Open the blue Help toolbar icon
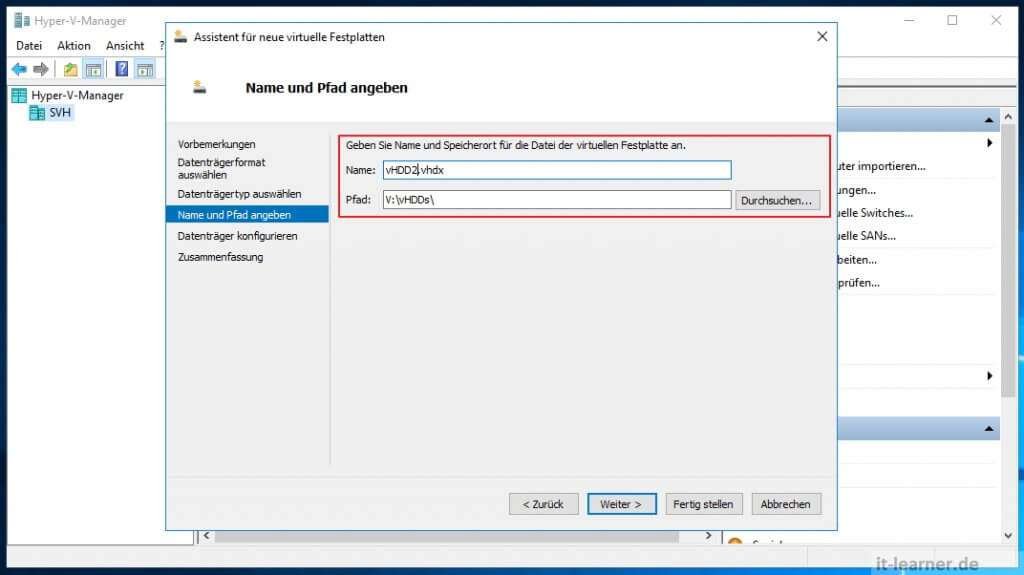Image resolution: width=1024 pixels, height=575 pixels. (121, 69)
